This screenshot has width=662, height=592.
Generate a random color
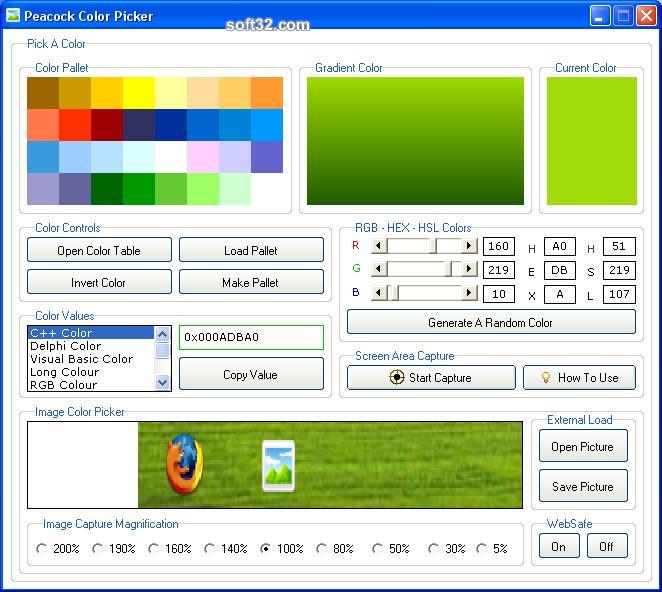491,322
